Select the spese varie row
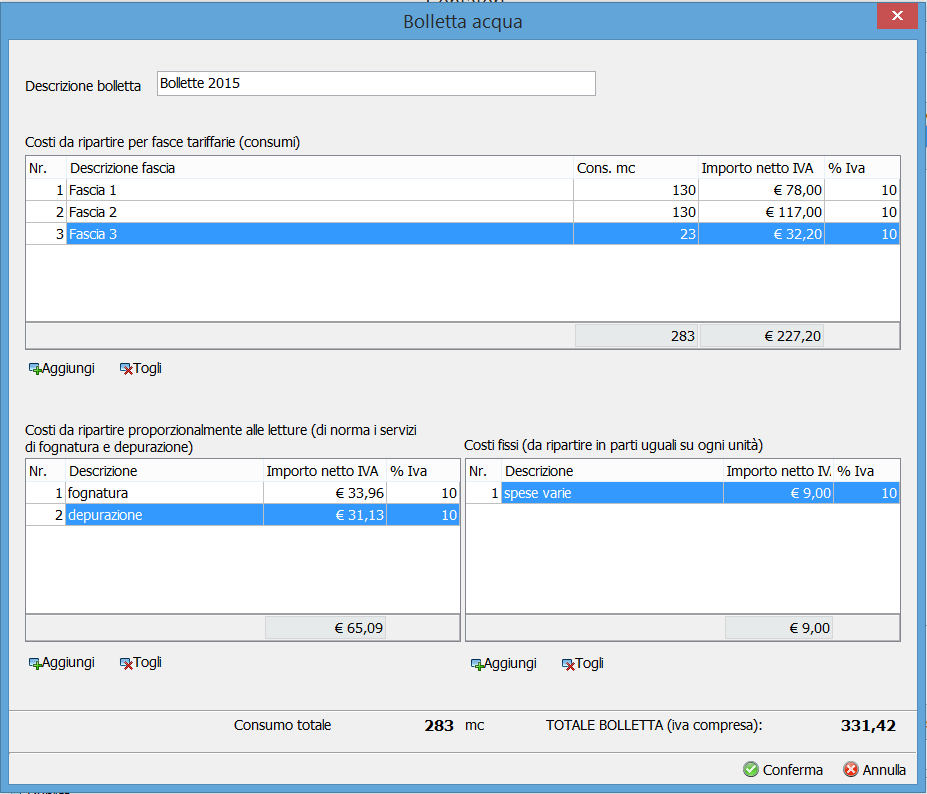The width and height of the screenshot is (927, 794). 683,493
